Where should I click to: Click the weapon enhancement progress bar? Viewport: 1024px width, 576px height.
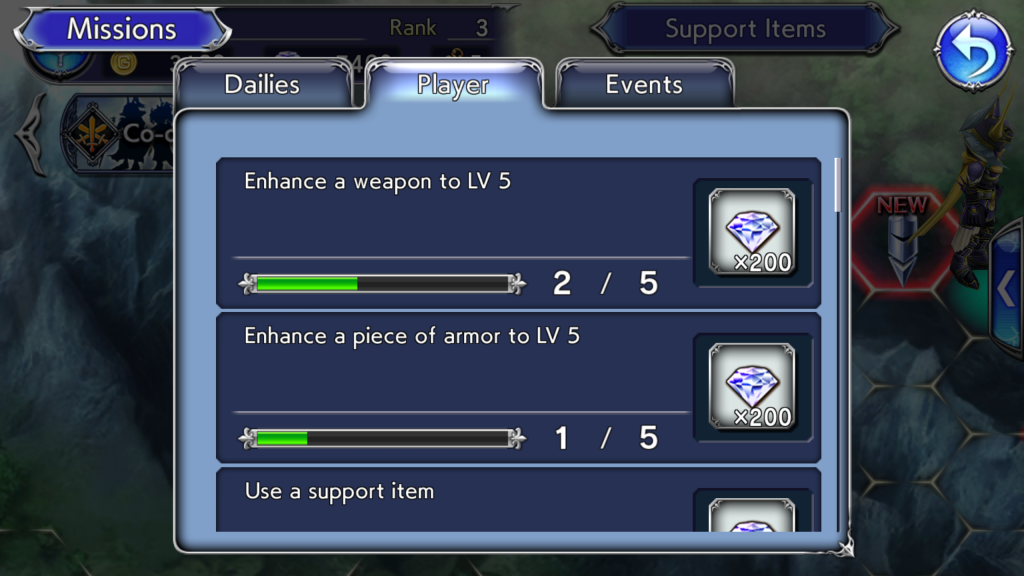tap(383, 283)
